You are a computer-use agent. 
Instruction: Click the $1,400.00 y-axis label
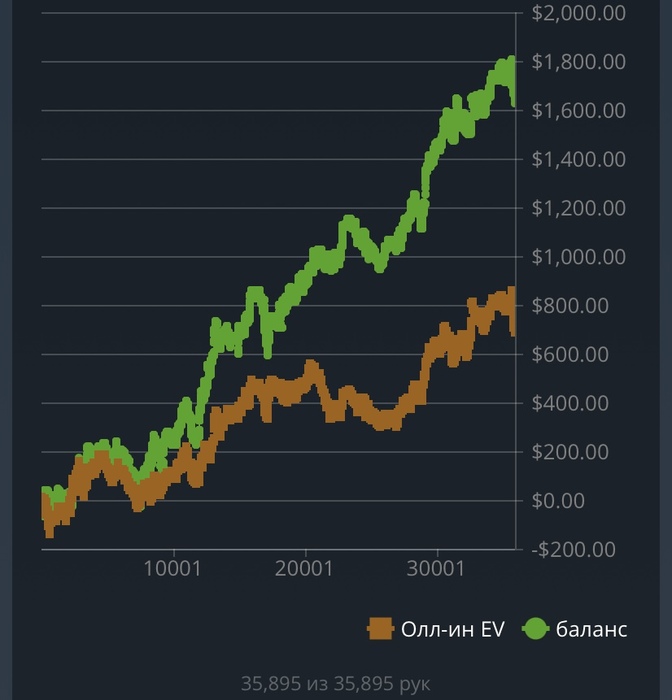coord(579,159)
